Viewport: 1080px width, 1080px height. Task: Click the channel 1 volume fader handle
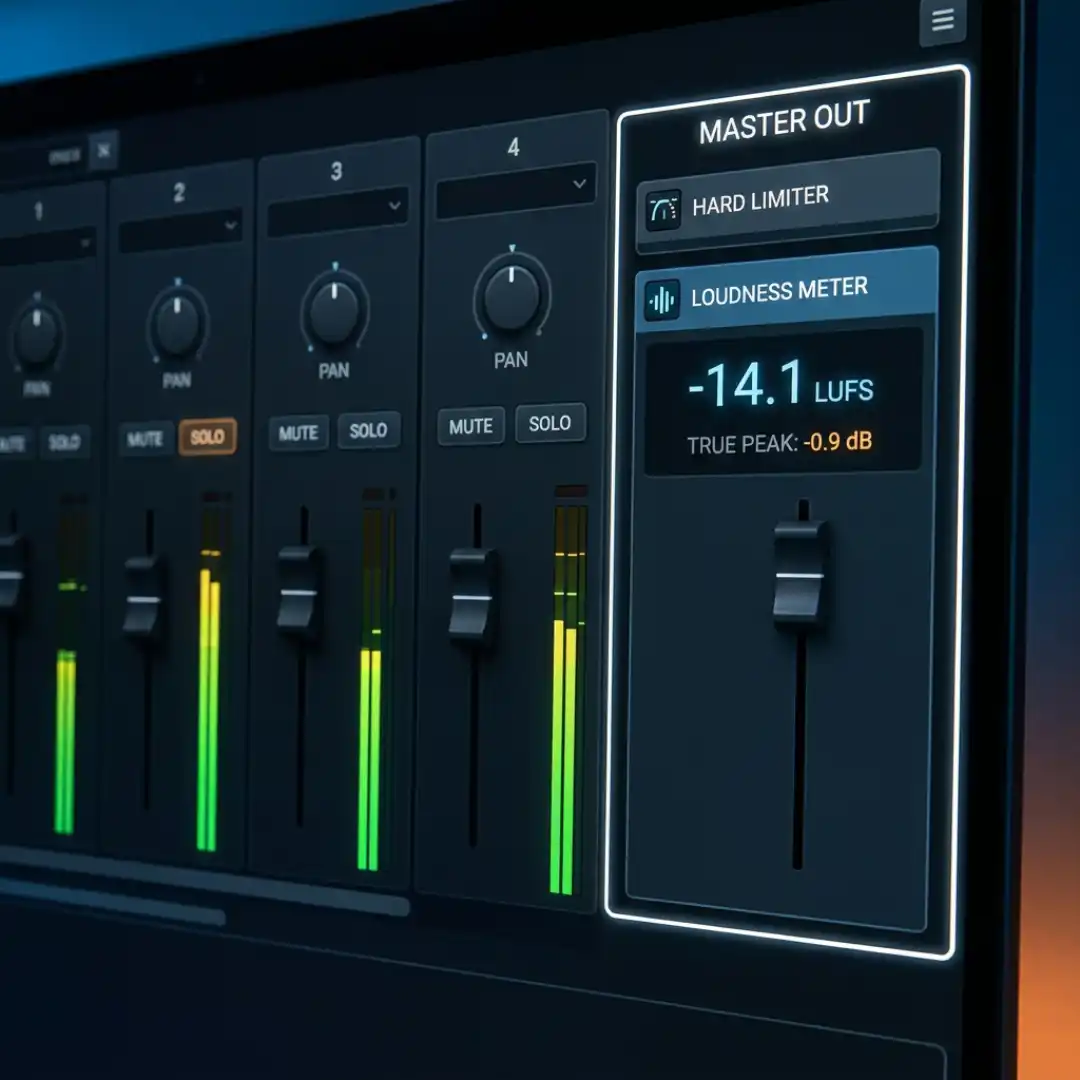point(11,572)
